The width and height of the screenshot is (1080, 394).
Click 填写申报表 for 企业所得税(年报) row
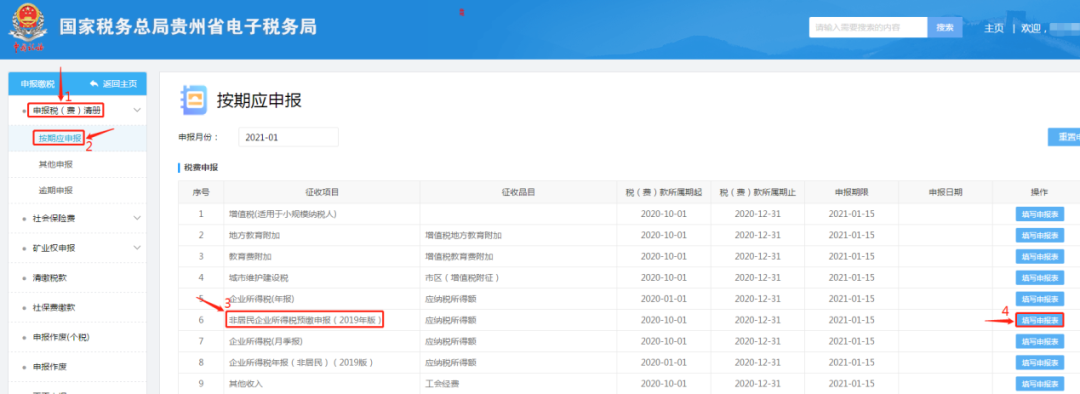pos(1039,300)
